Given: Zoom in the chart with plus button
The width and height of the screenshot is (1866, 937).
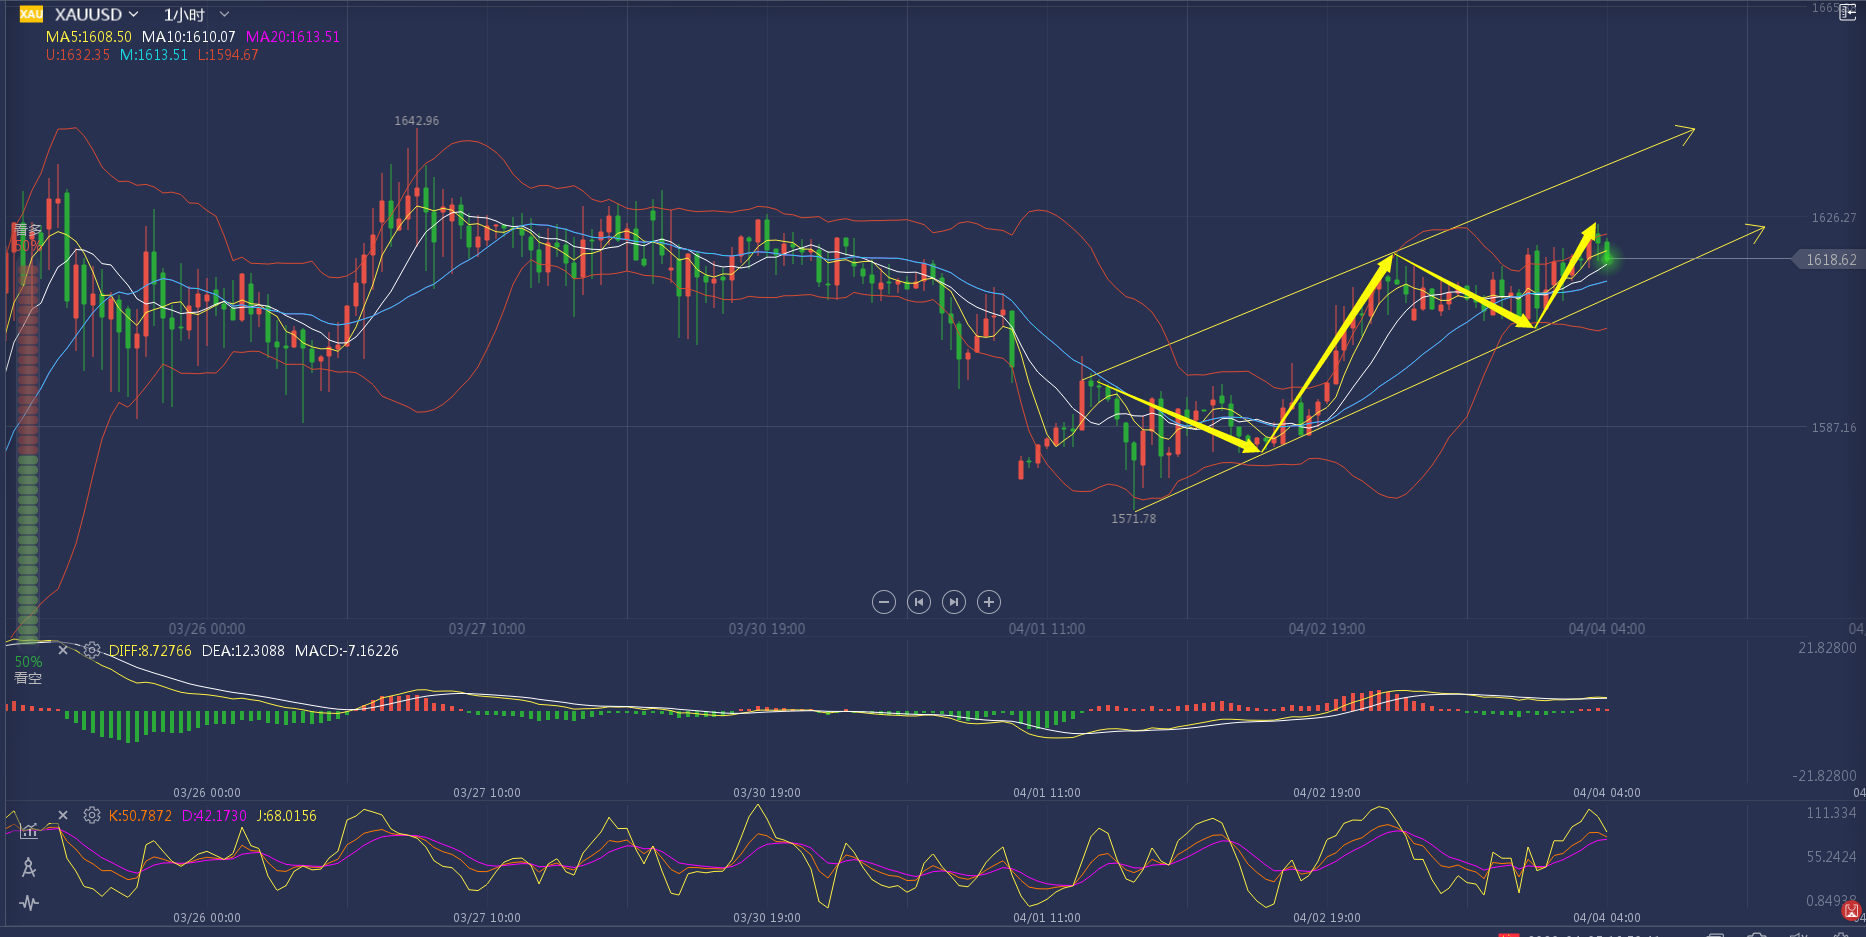Looking at the screenshot, I should [x=989, y=602].
